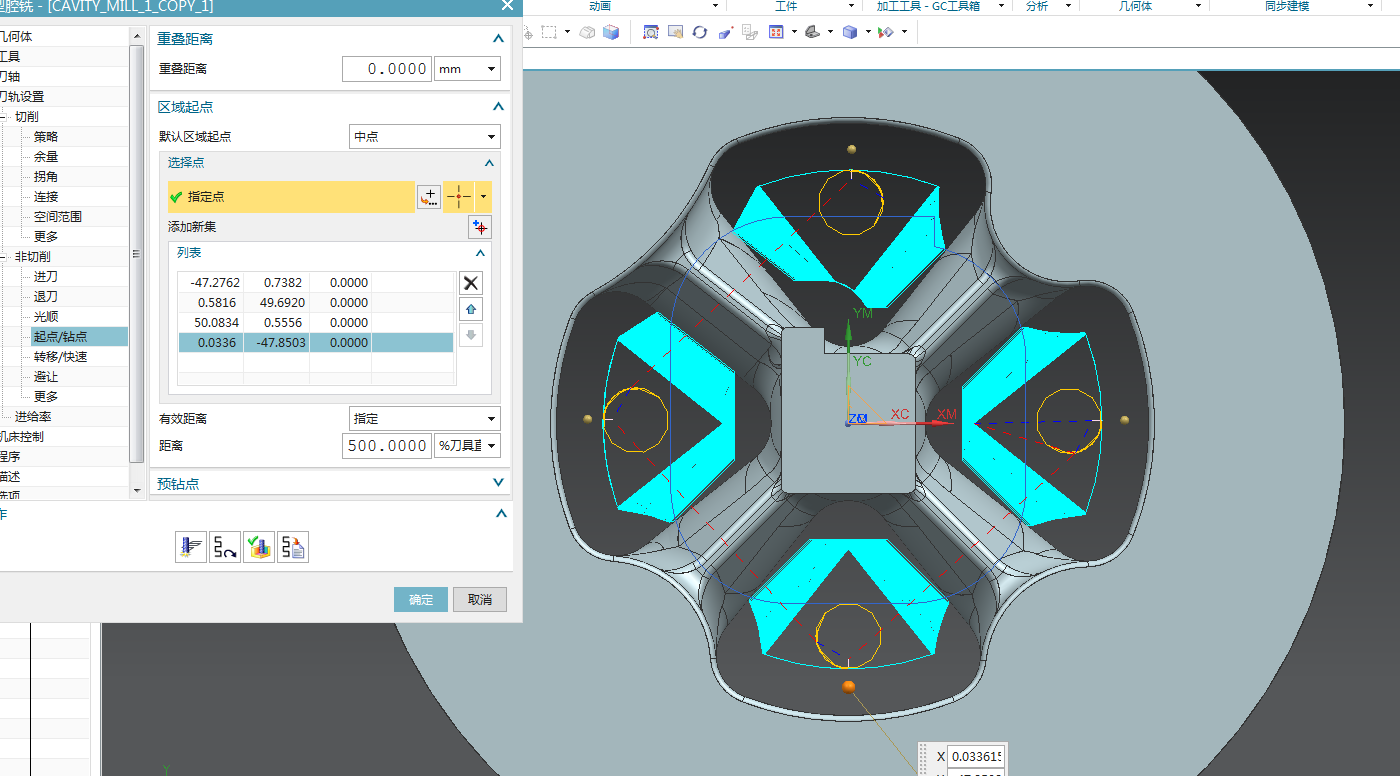This screenshot has height=776, width=1400.
Task: Select 策略 in the settings tree
Action: pos(46,137)
